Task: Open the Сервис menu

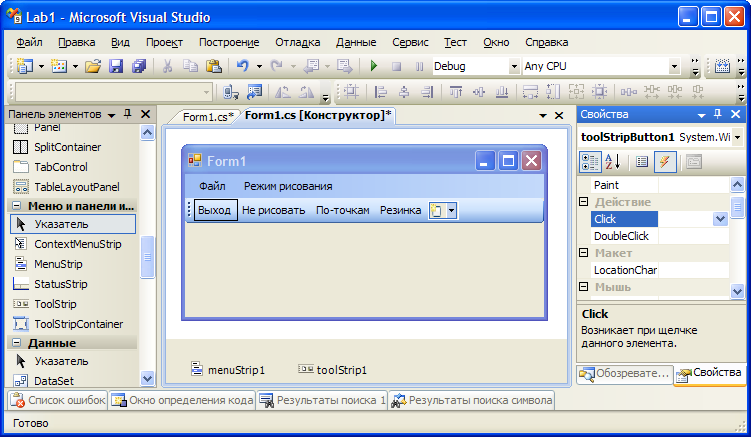Action: pos(410,42)
